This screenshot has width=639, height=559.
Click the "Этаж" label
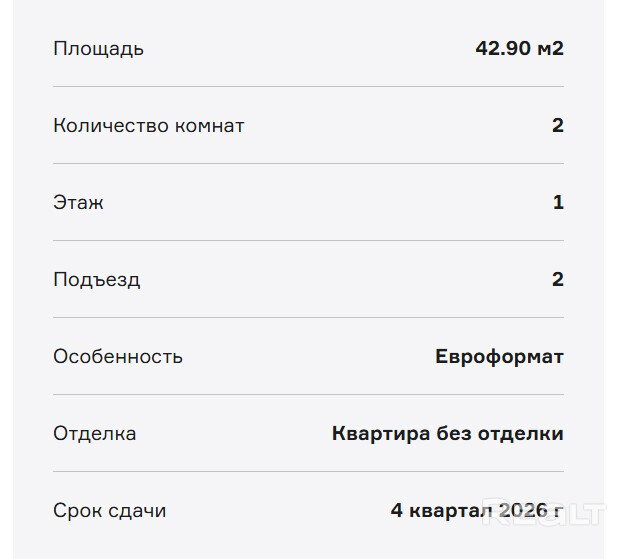tap(78, 203)
